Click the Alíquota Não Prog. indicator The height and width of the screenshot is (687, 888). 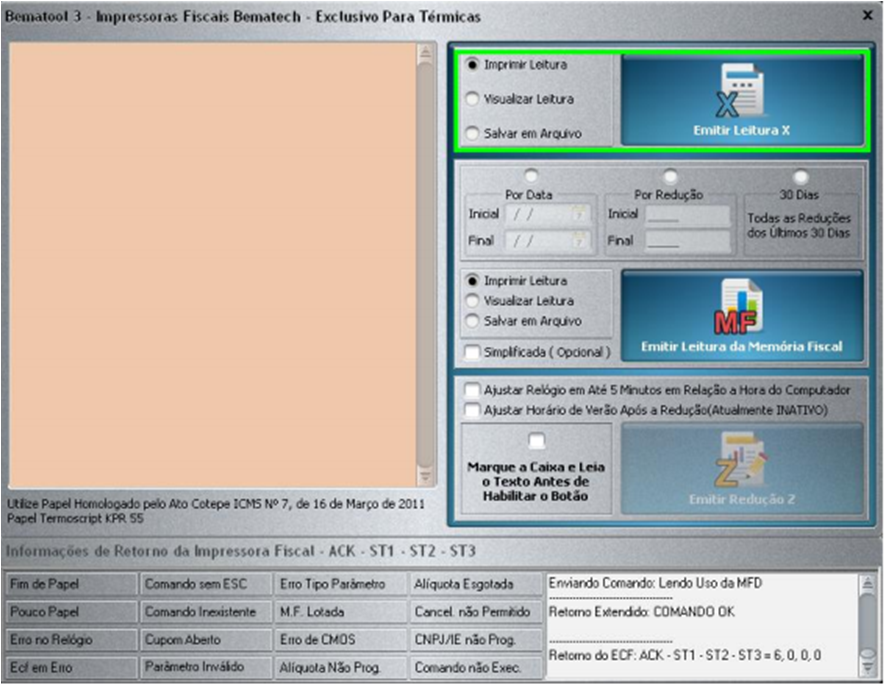coord(341,668)
